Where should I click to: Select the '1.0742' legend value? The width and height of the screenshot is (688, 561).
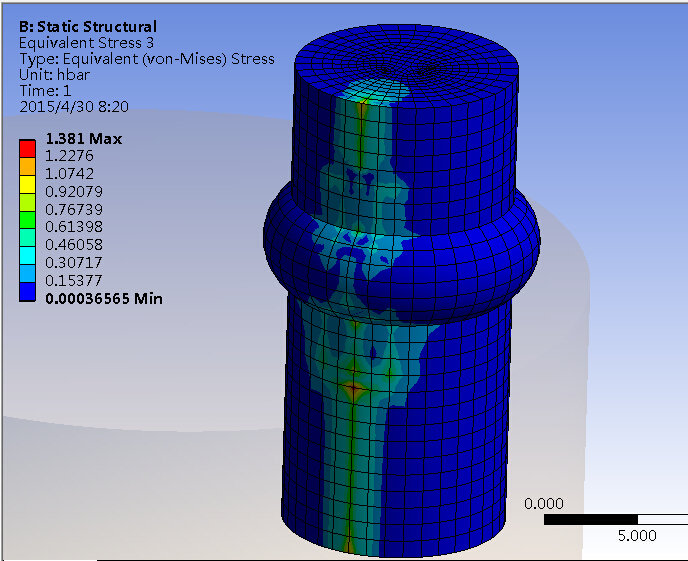coord(69,174)
